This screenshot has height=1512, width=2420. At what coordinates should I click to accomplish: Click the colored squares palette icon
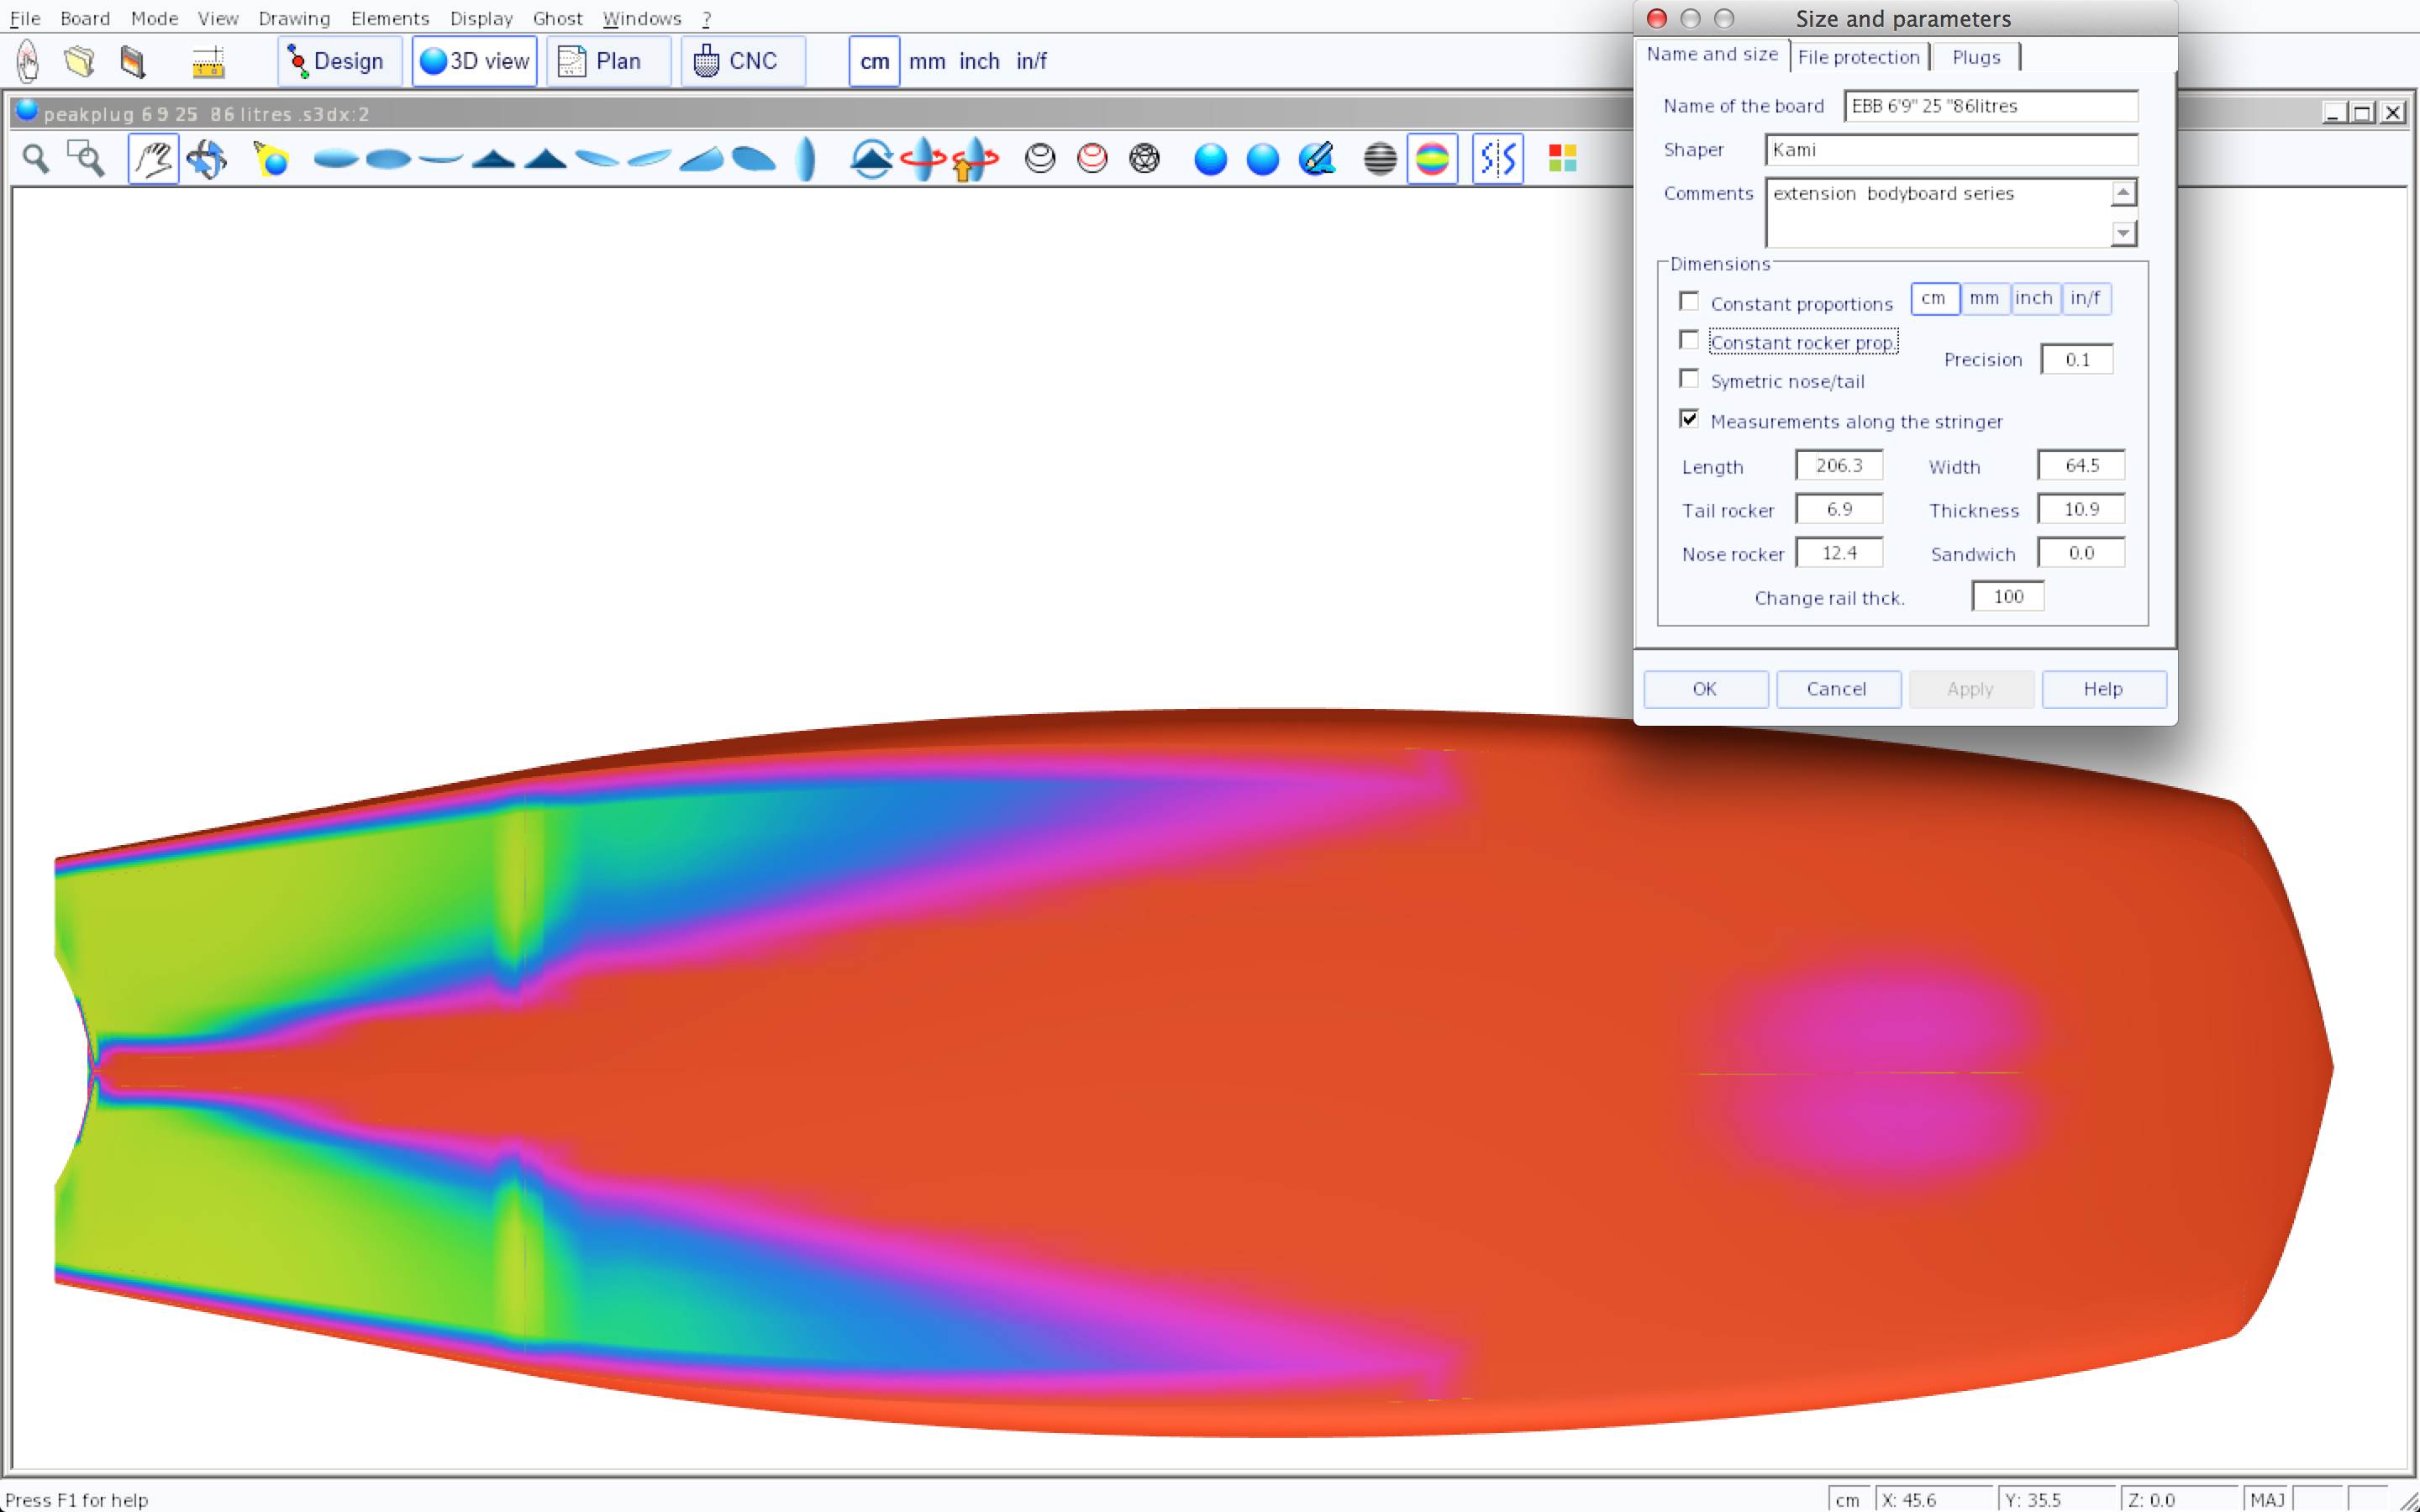pyautogui.click(x=1562, y=159)
